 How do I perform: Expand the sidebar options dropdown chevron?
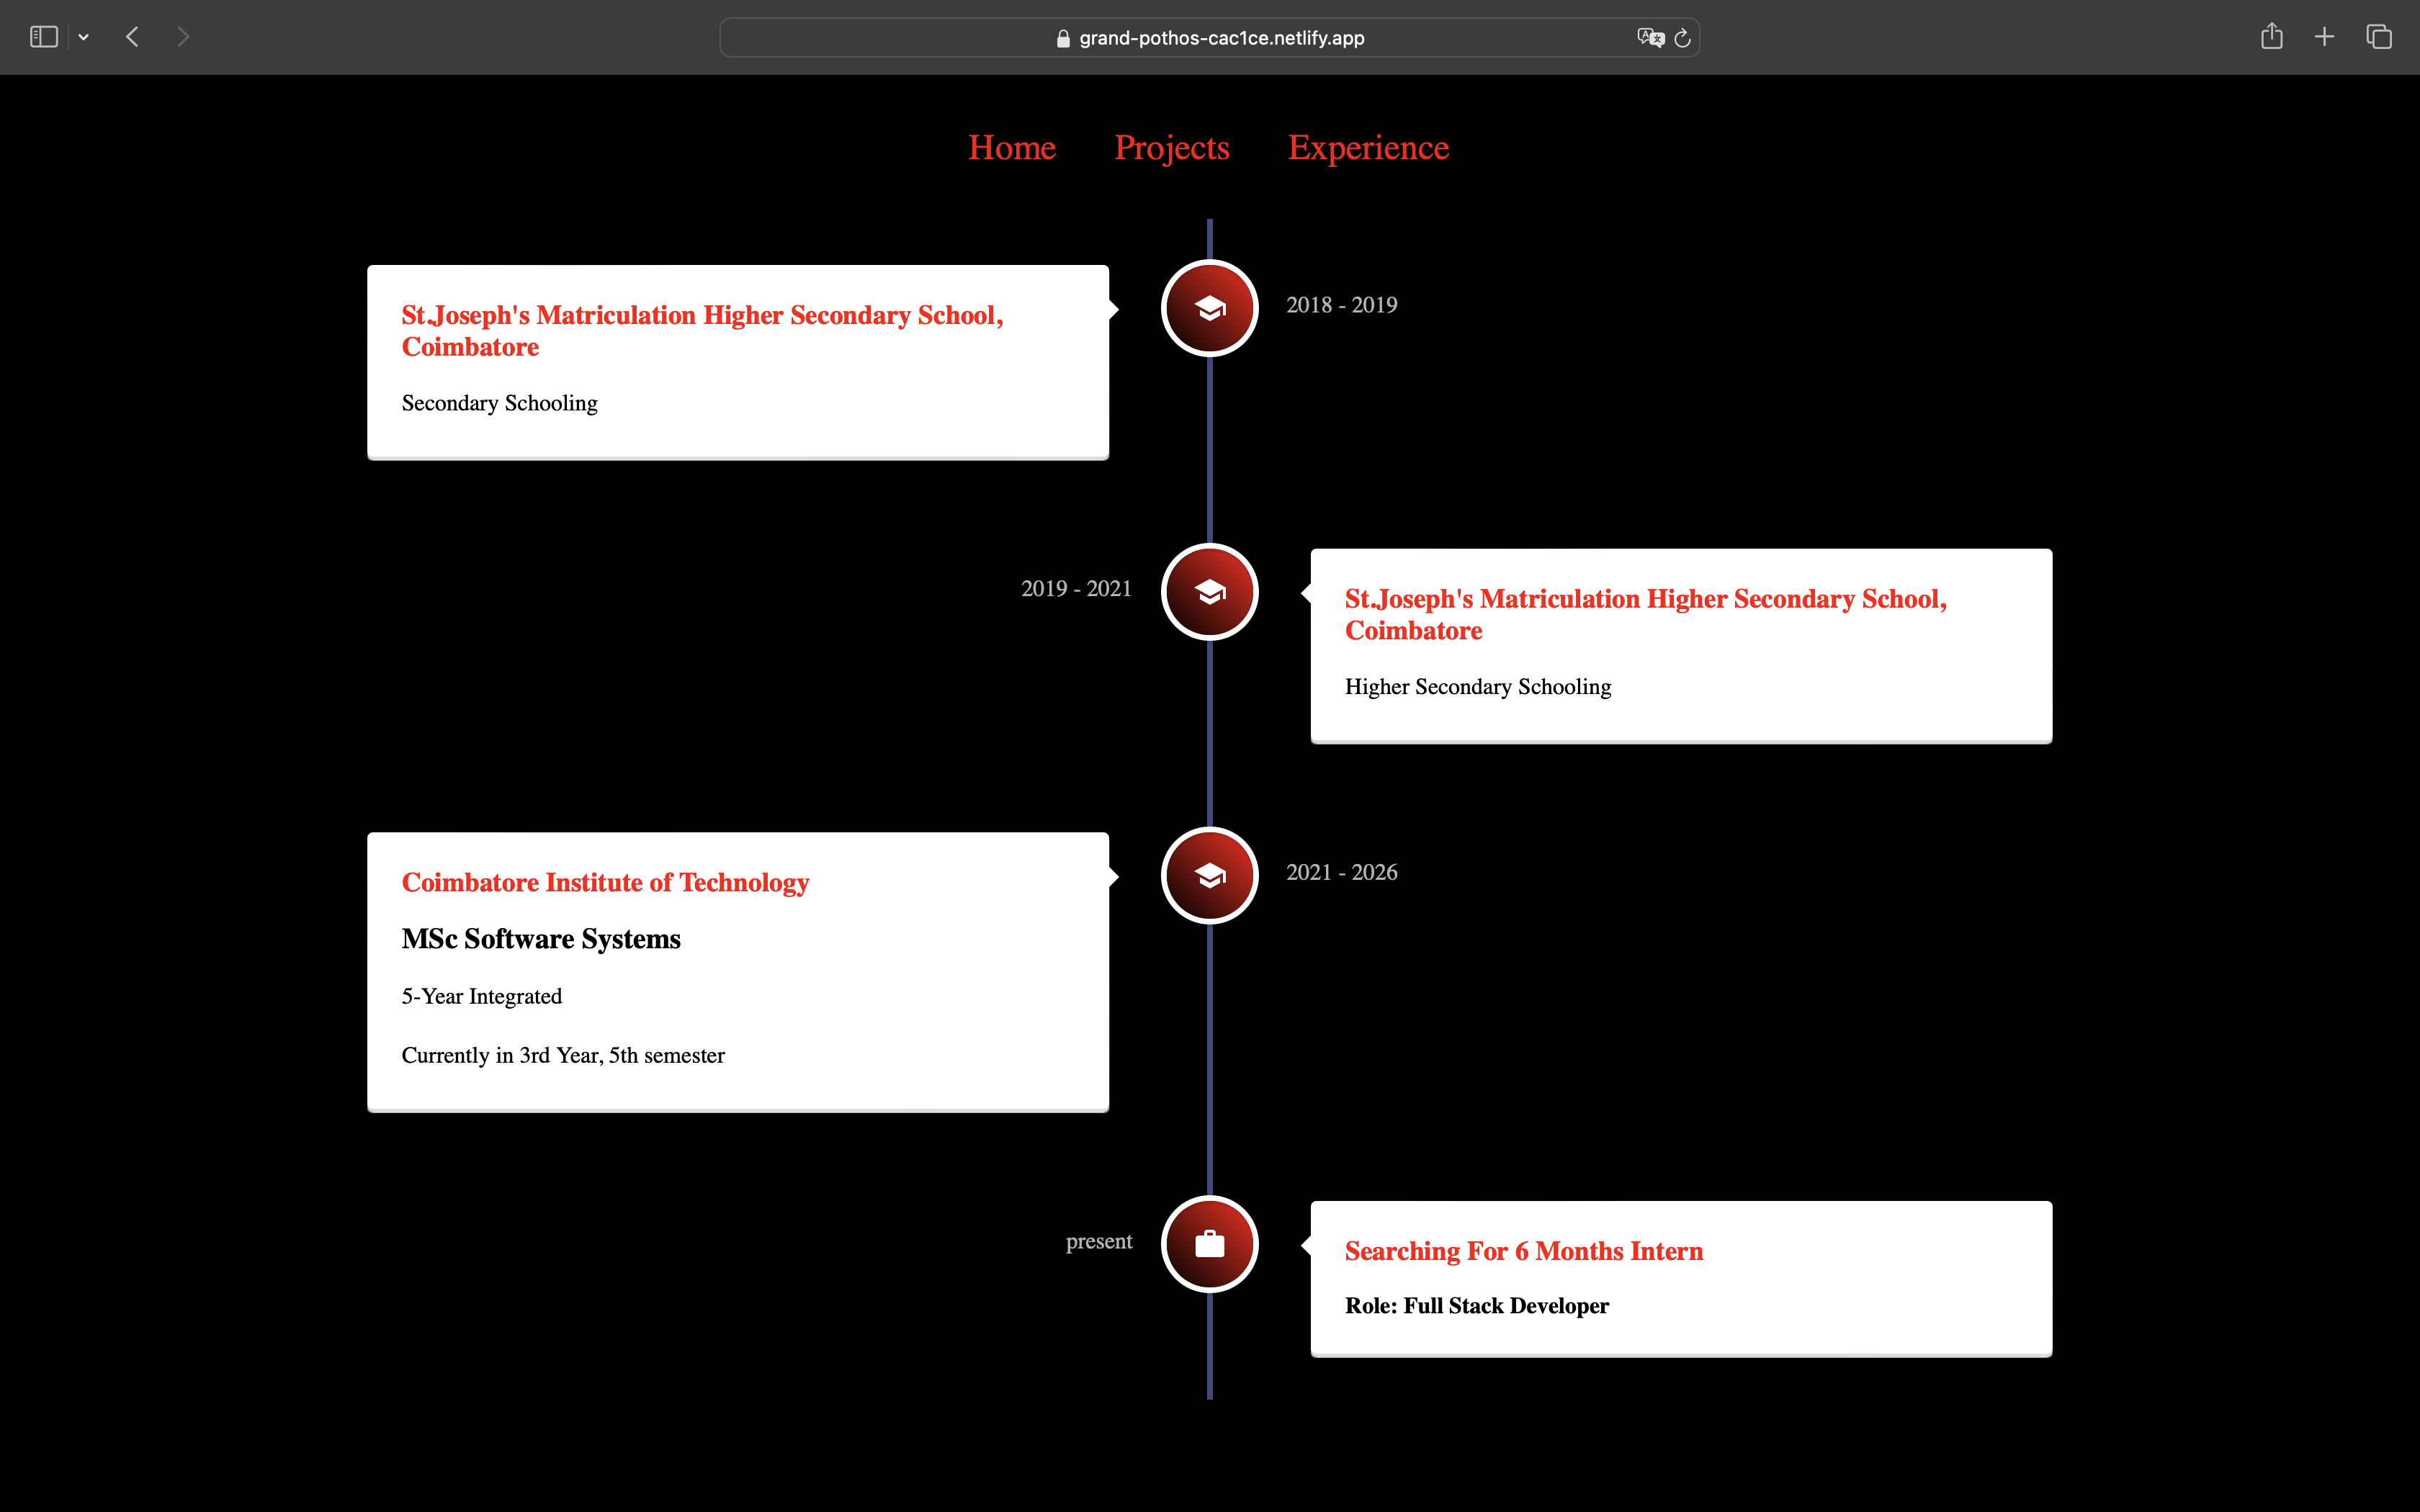pos(84,37)
